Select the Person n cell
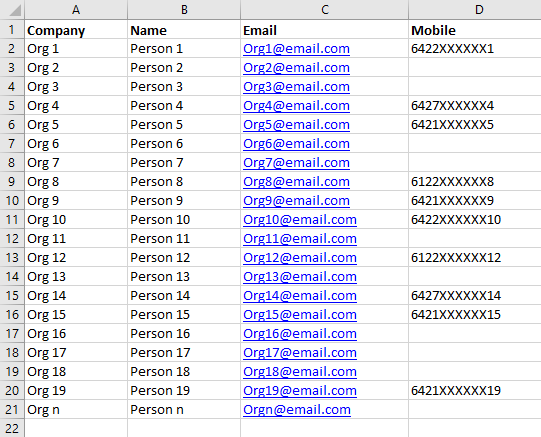 point(184,409)
